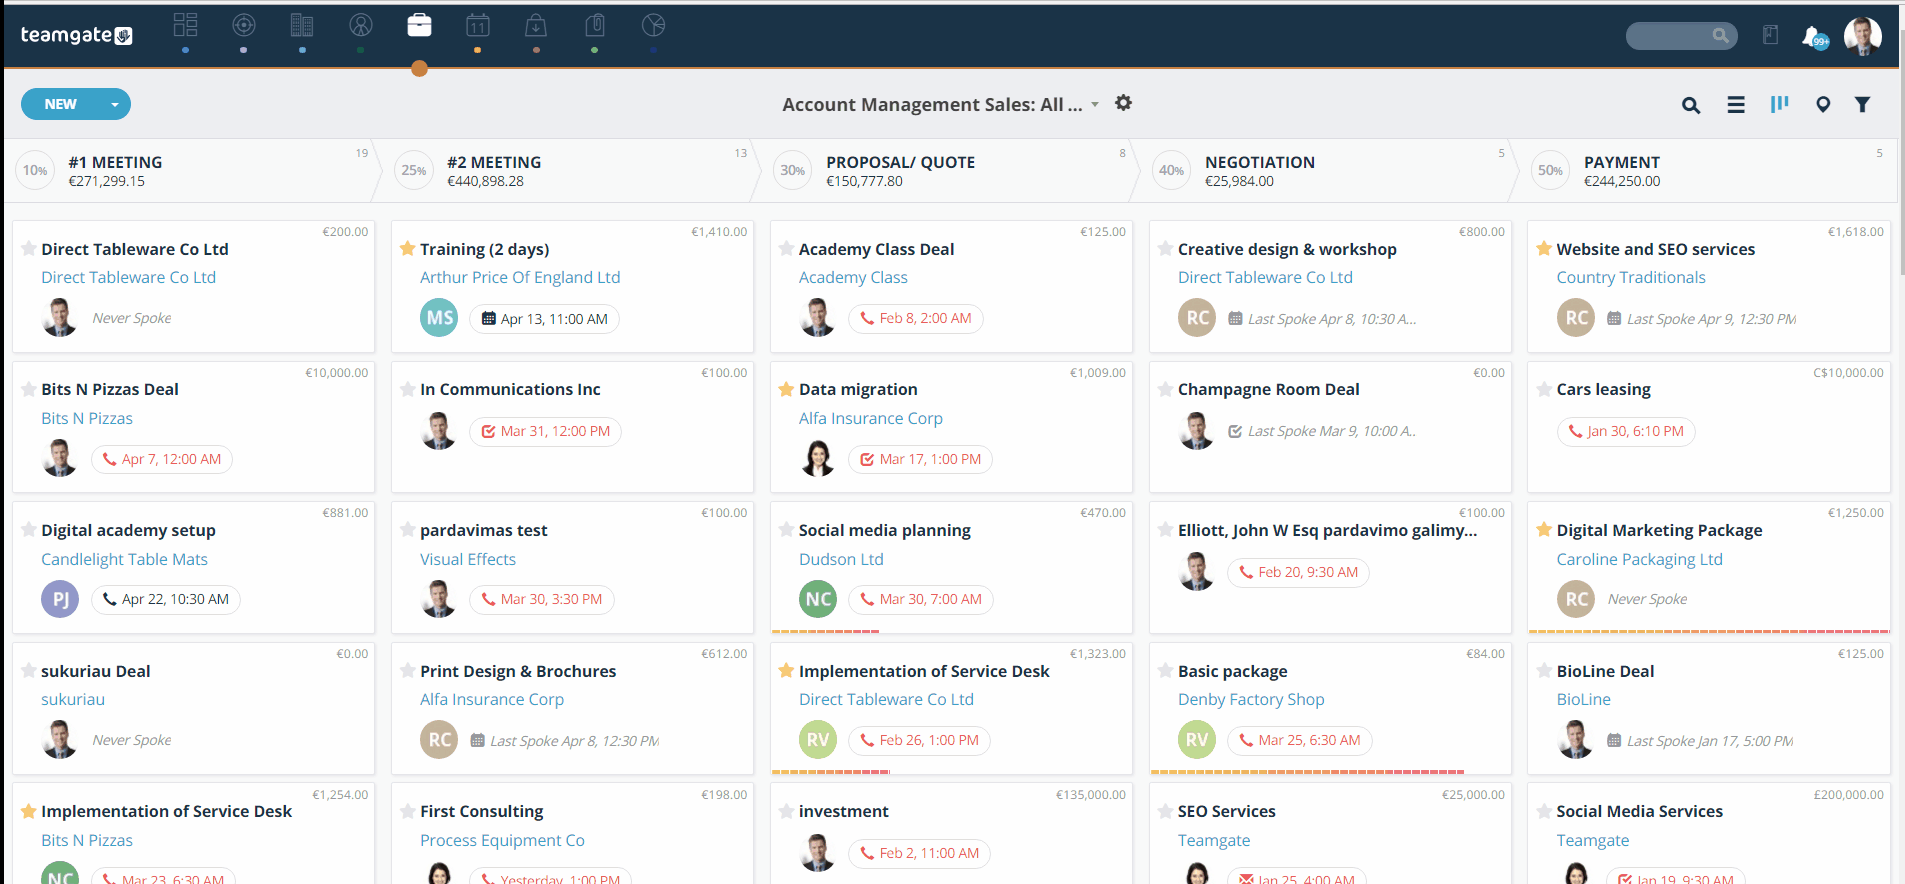
Task: Open the Mar 31, 12:00 PM task badge
Action: coord(546,431)
